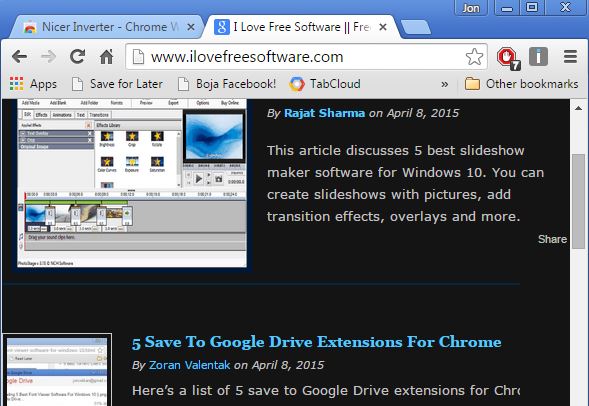589x406 pixels.
Task: Click the text "on April 8, 2015" under Rajat Sharma
Action: tap(414, 113)
